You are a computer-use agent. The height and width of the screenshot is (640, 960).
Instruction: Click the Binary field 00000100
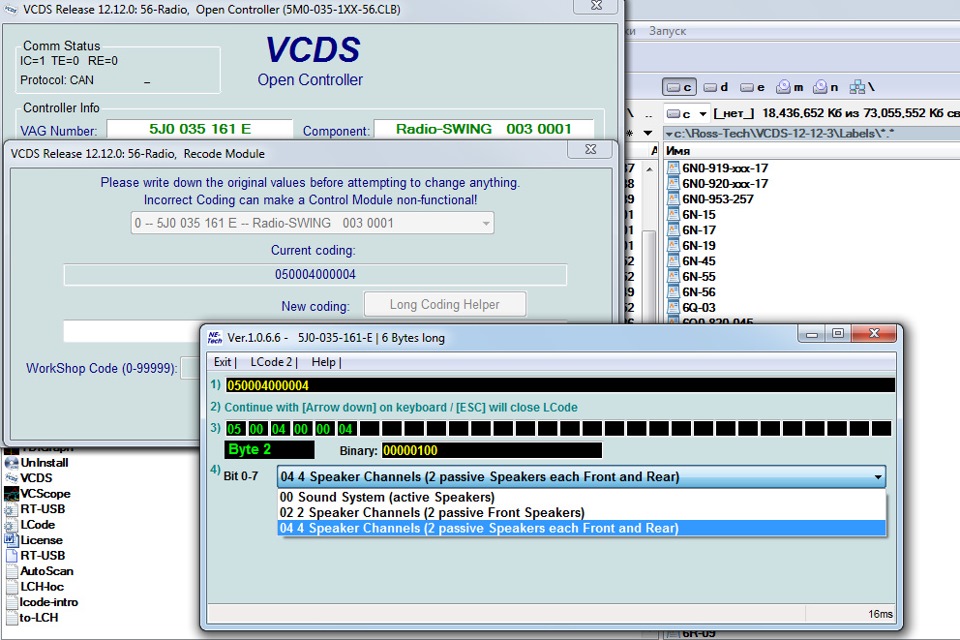[x=492, y=451]
